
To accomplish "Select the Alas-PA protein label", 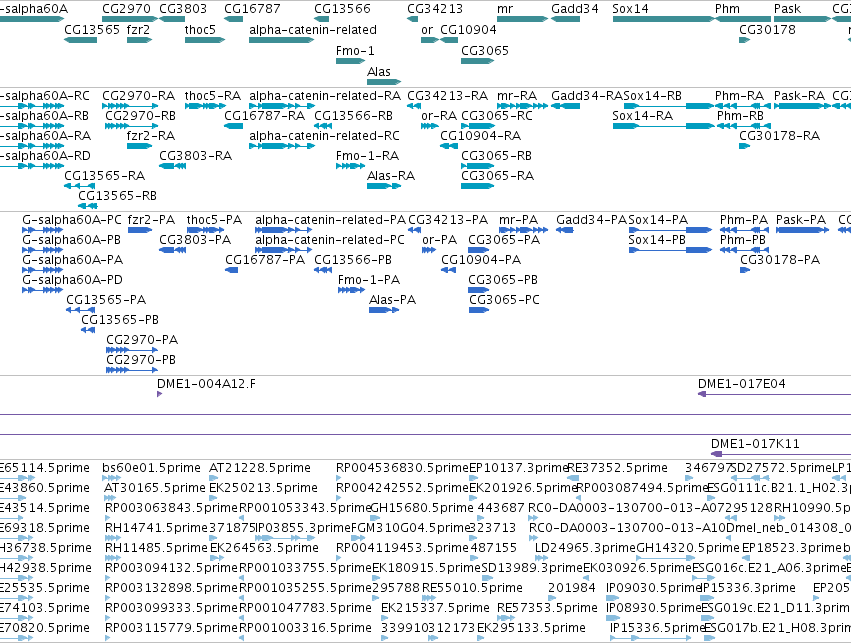I will (392, 300).
